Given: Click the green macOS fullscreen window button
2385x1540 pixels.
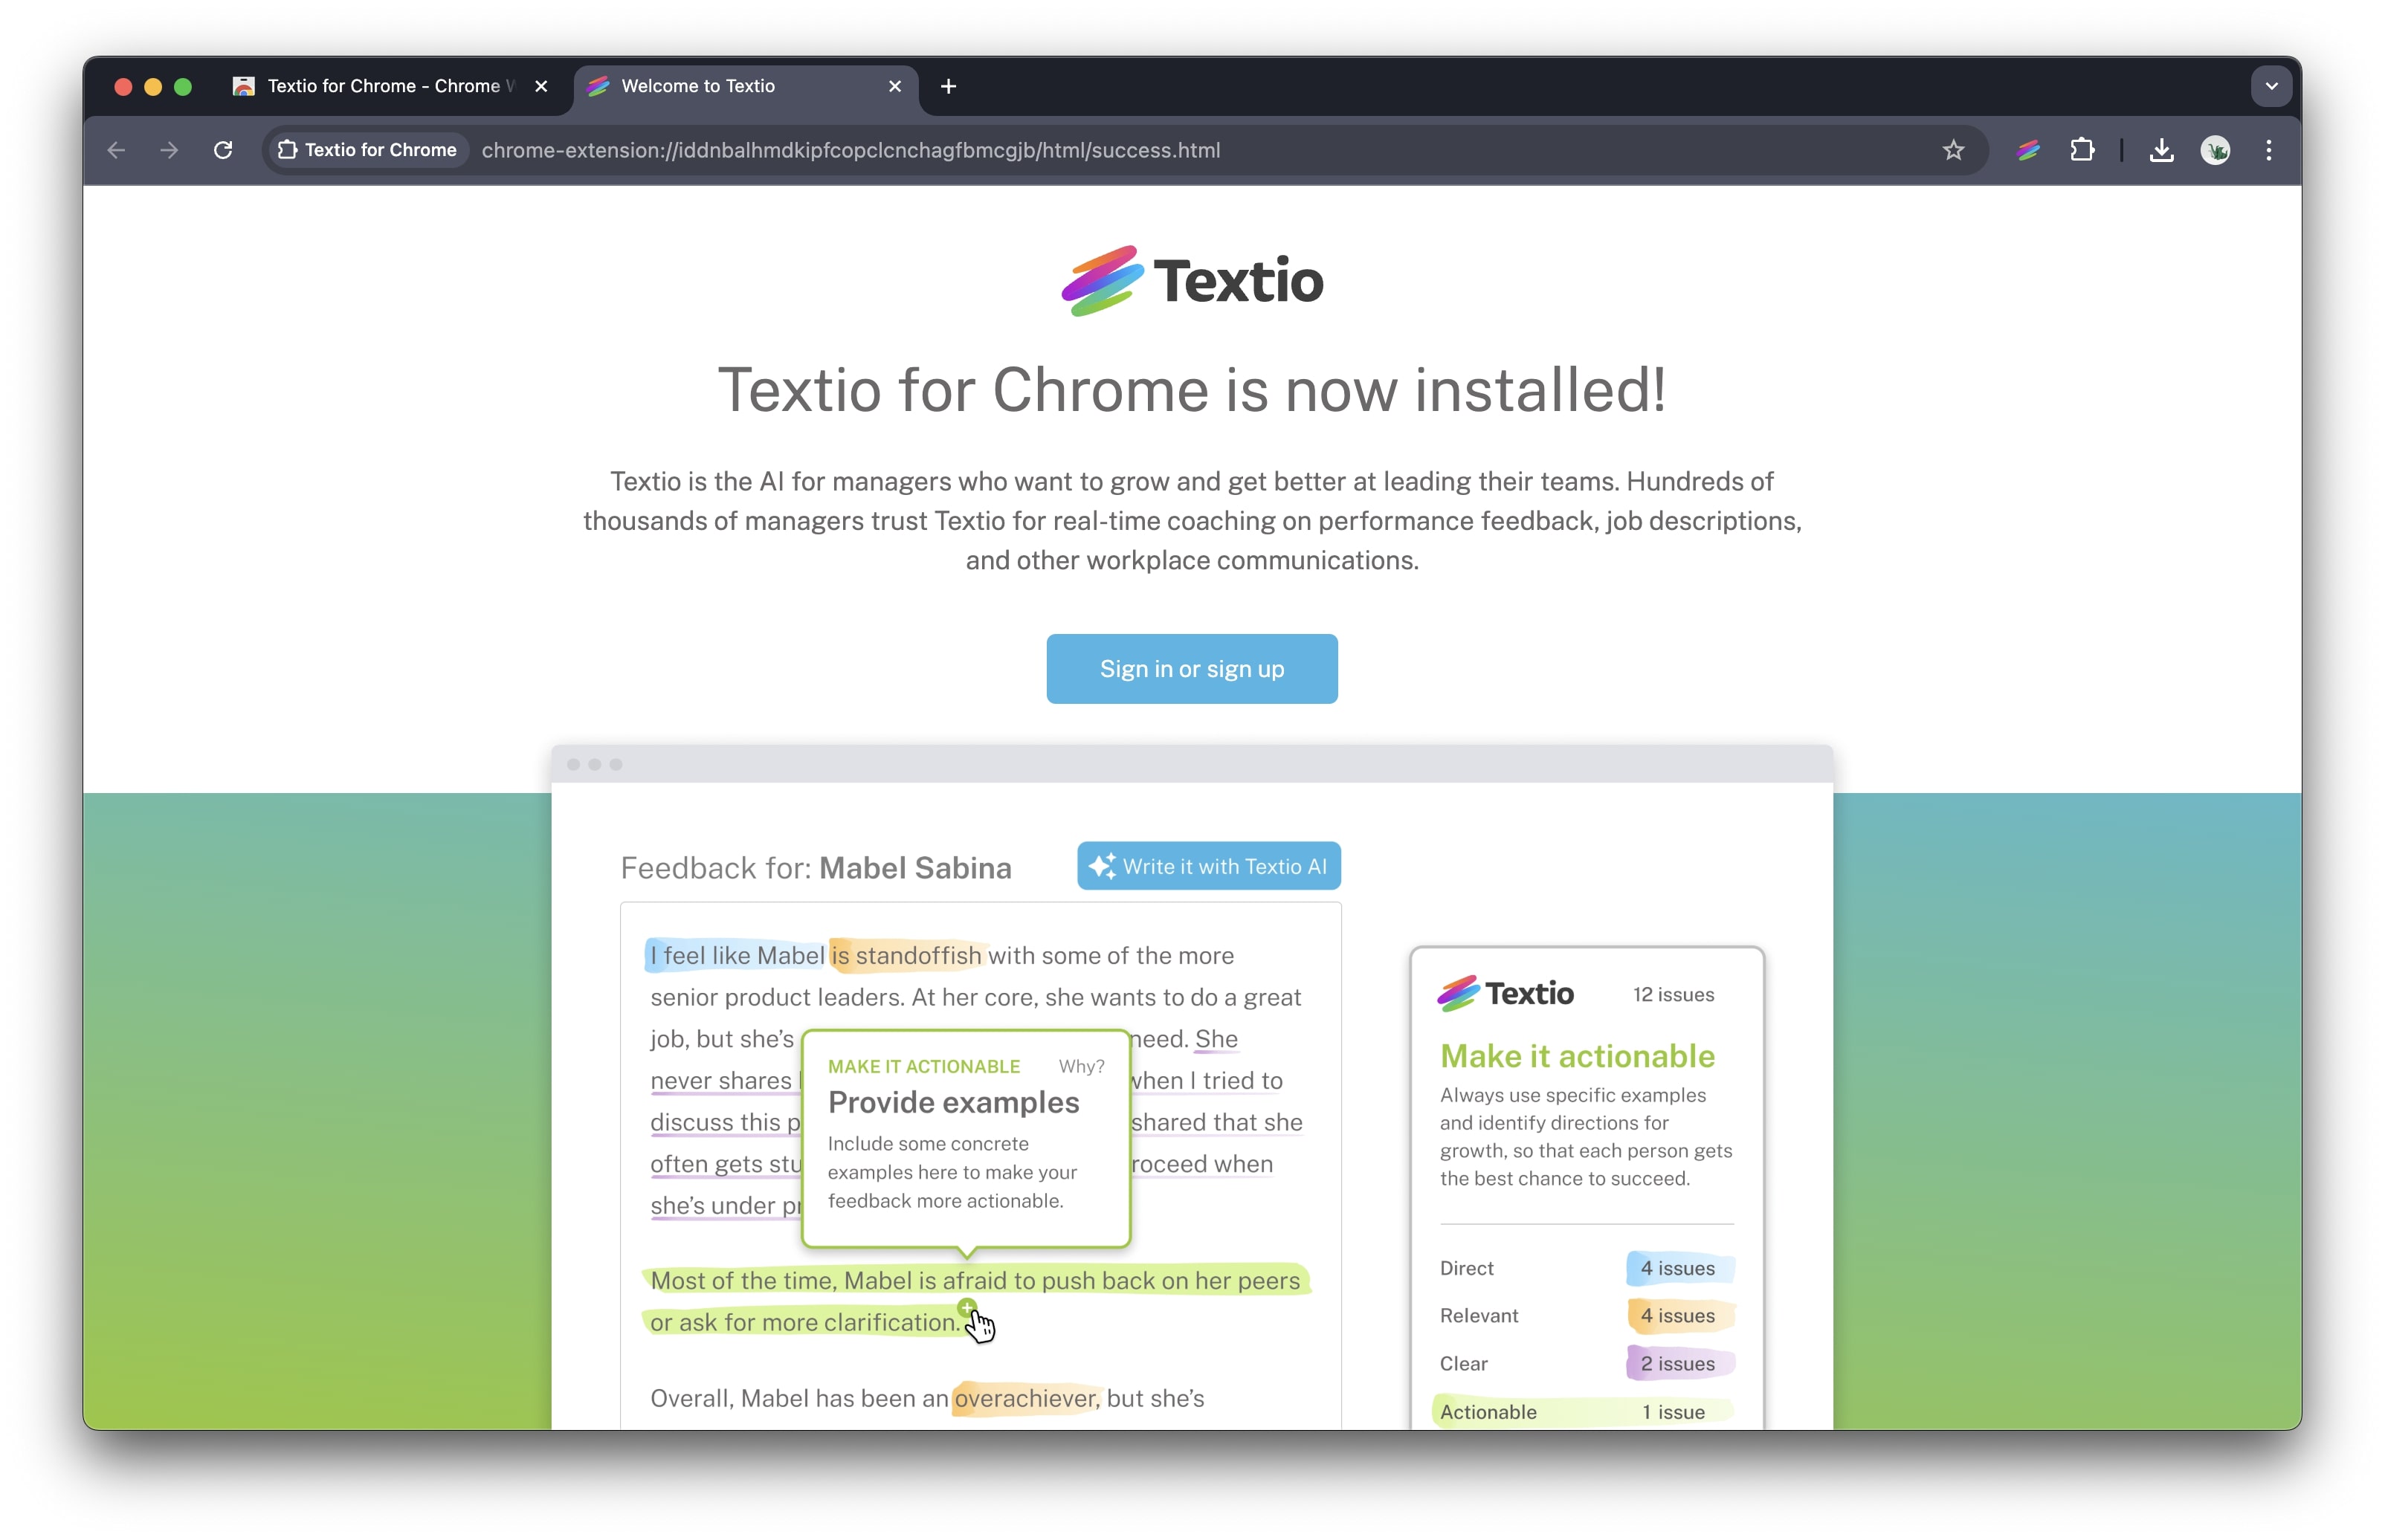Looking at the screenshot, I should click(x=182, y=86).
